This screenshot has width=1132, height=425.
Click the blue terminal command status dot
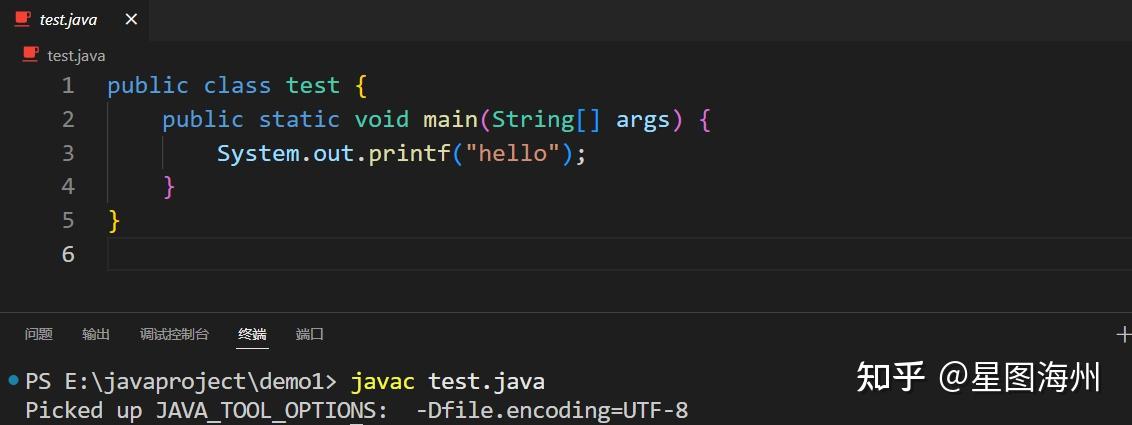(13, 380)
